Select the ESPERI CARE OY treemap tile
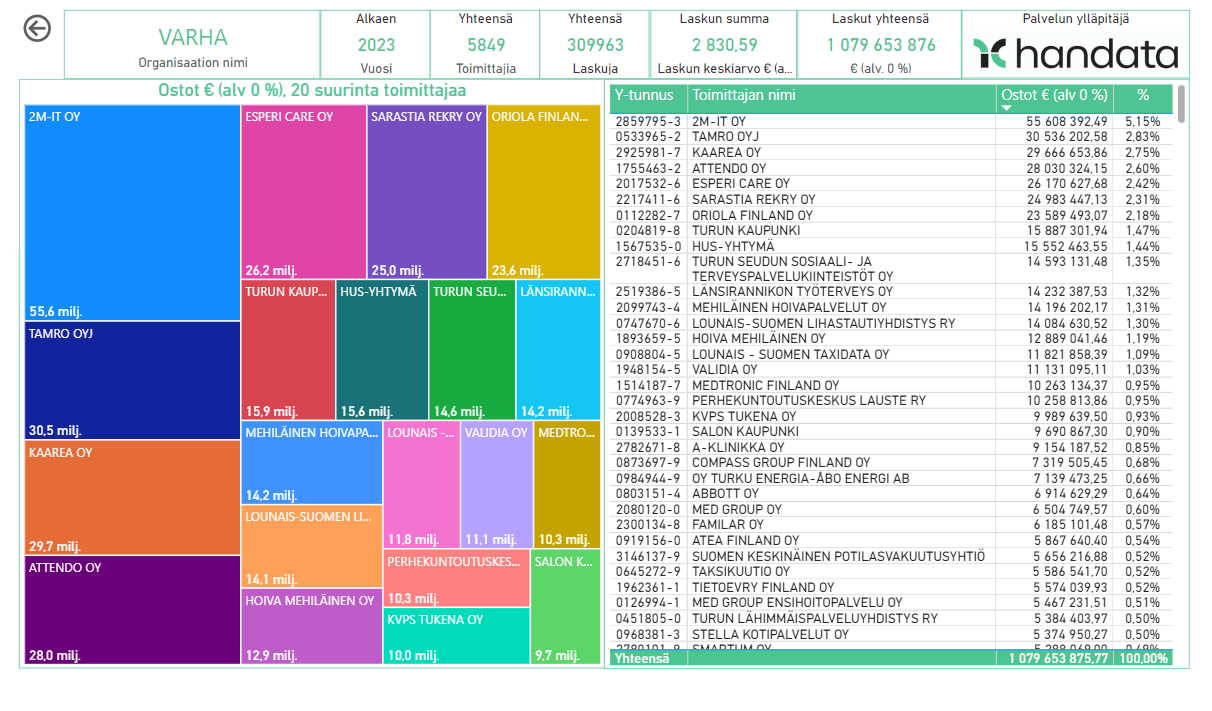Viewport: 1212px width, 711px height. [x=304, y=192]
